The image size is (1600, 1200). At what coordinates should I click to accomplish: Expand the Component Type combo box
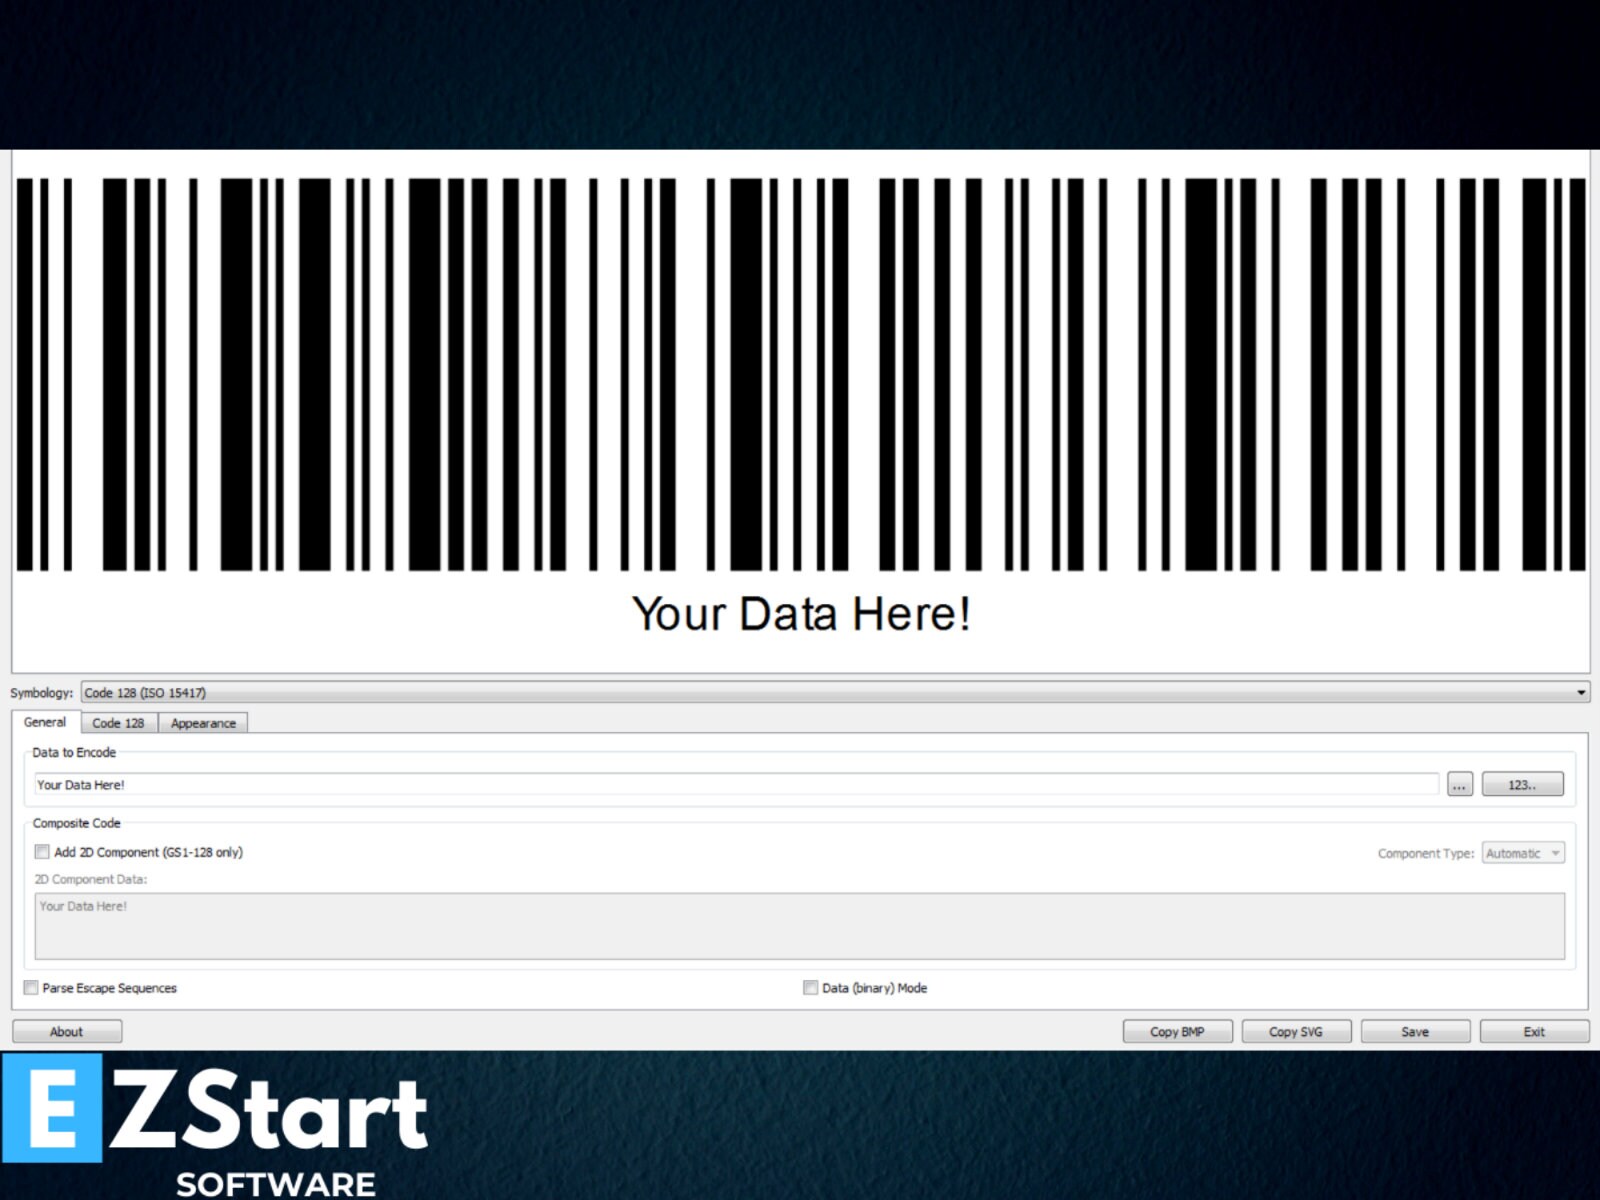[x=1521, y=852]
